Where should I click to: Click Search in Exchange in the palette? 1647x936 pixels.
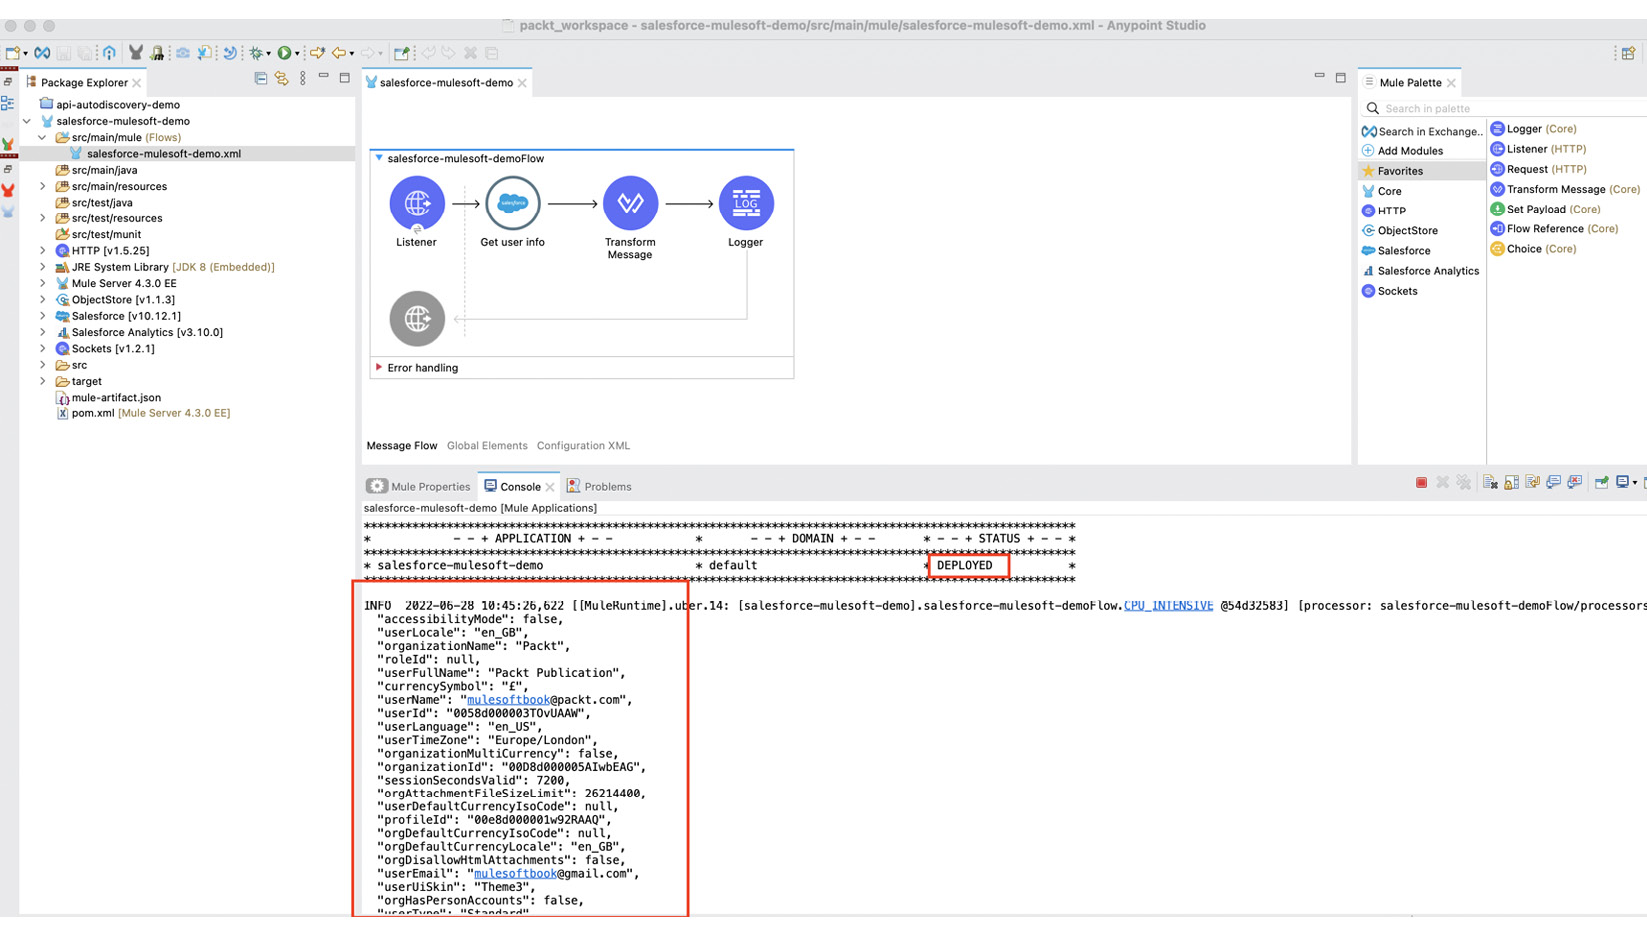pos(1421,131)
